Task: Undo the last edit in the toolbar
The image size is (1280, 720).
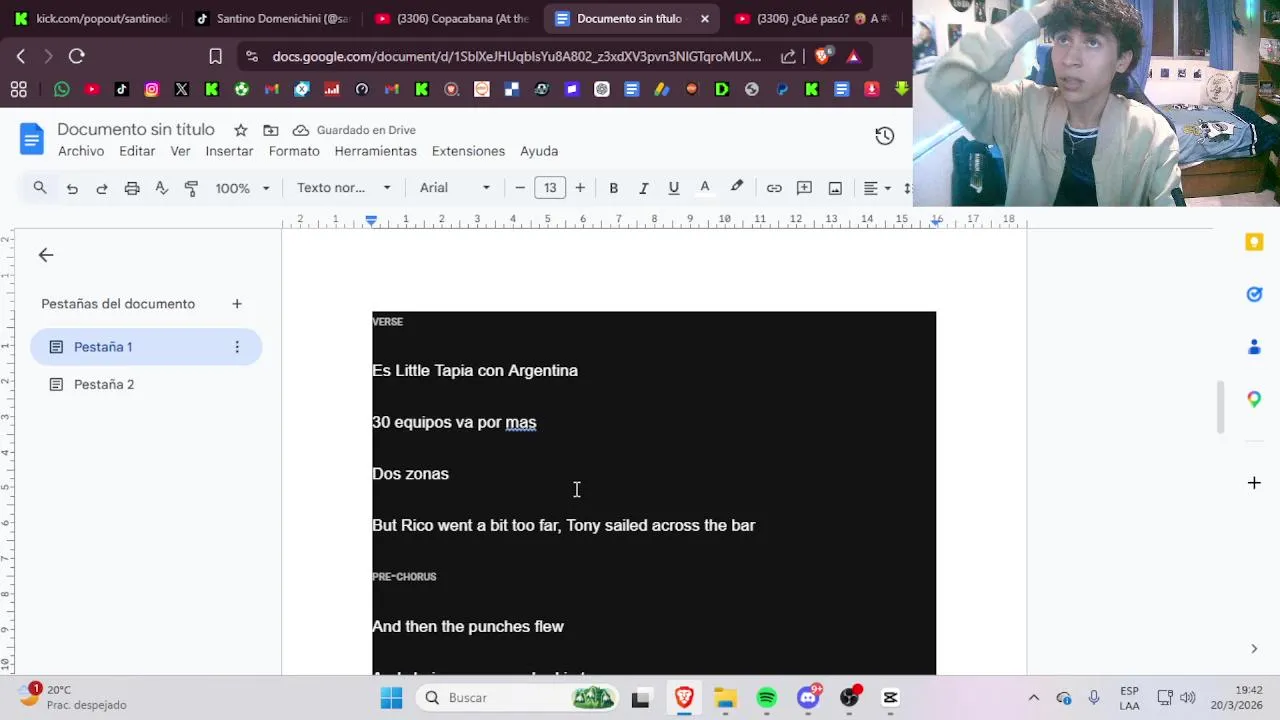Action: pyautogui.click(x=72, y=188)
